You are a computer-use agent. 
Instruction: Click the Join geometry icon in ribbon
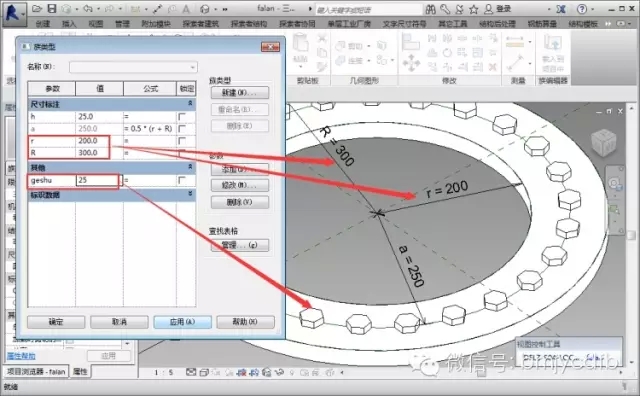[340, 61]
